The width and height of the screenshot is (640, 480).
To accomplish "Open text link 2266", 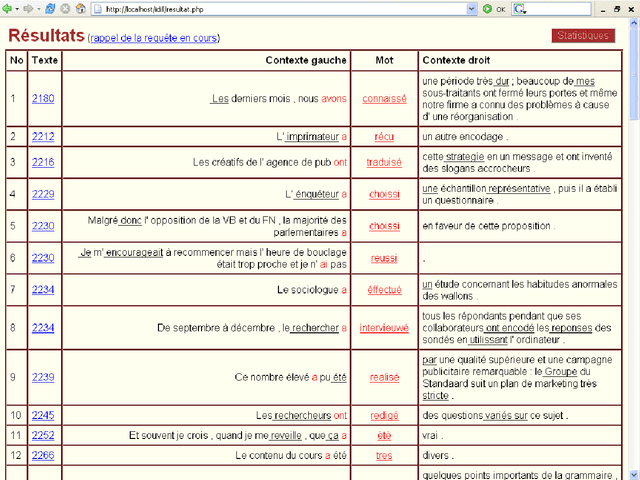I will coord(43,454).
